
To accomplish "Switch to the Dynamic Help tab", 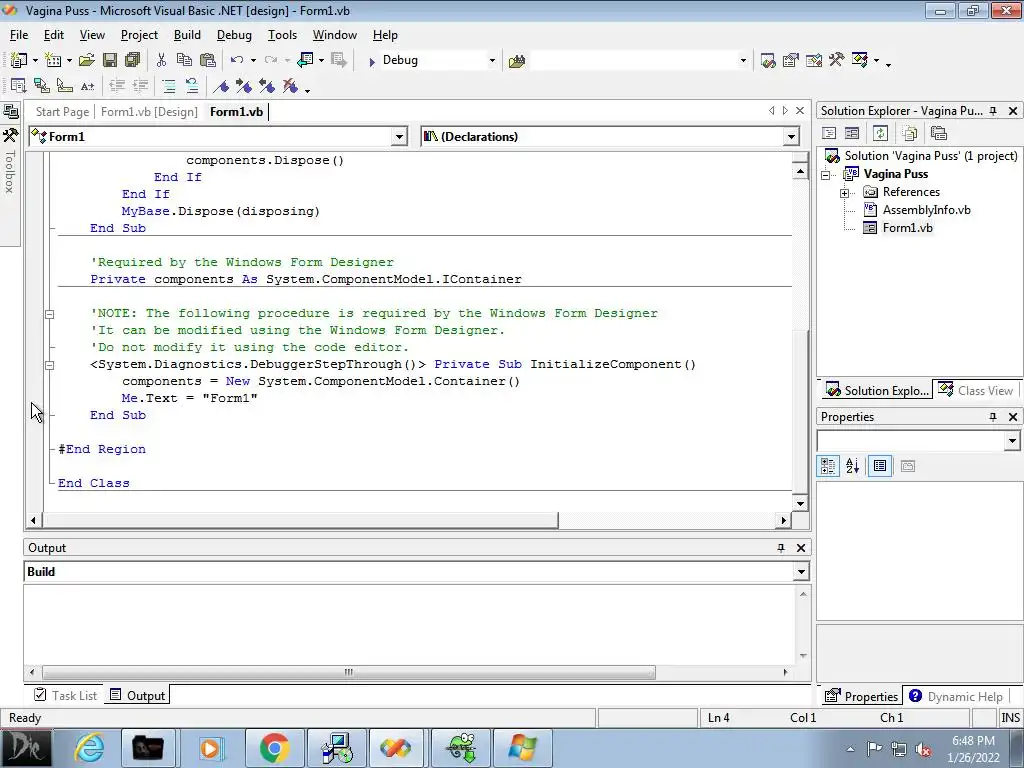I will [x=956, y=696].
